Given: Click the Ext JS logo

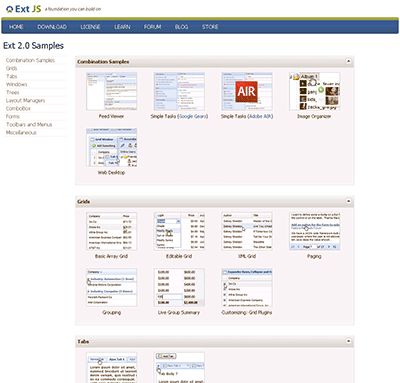Looking at the screenshot, I should pos(24,9).
